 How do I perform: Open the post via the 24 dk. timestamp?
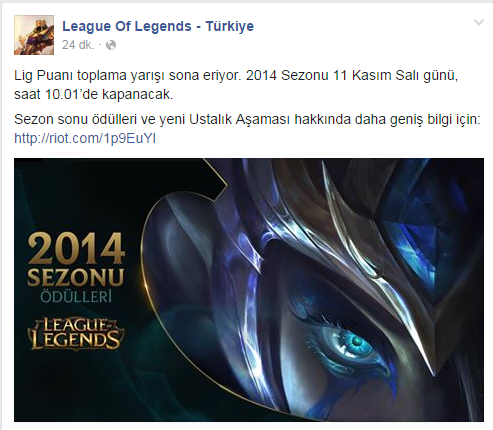[78, 45]
